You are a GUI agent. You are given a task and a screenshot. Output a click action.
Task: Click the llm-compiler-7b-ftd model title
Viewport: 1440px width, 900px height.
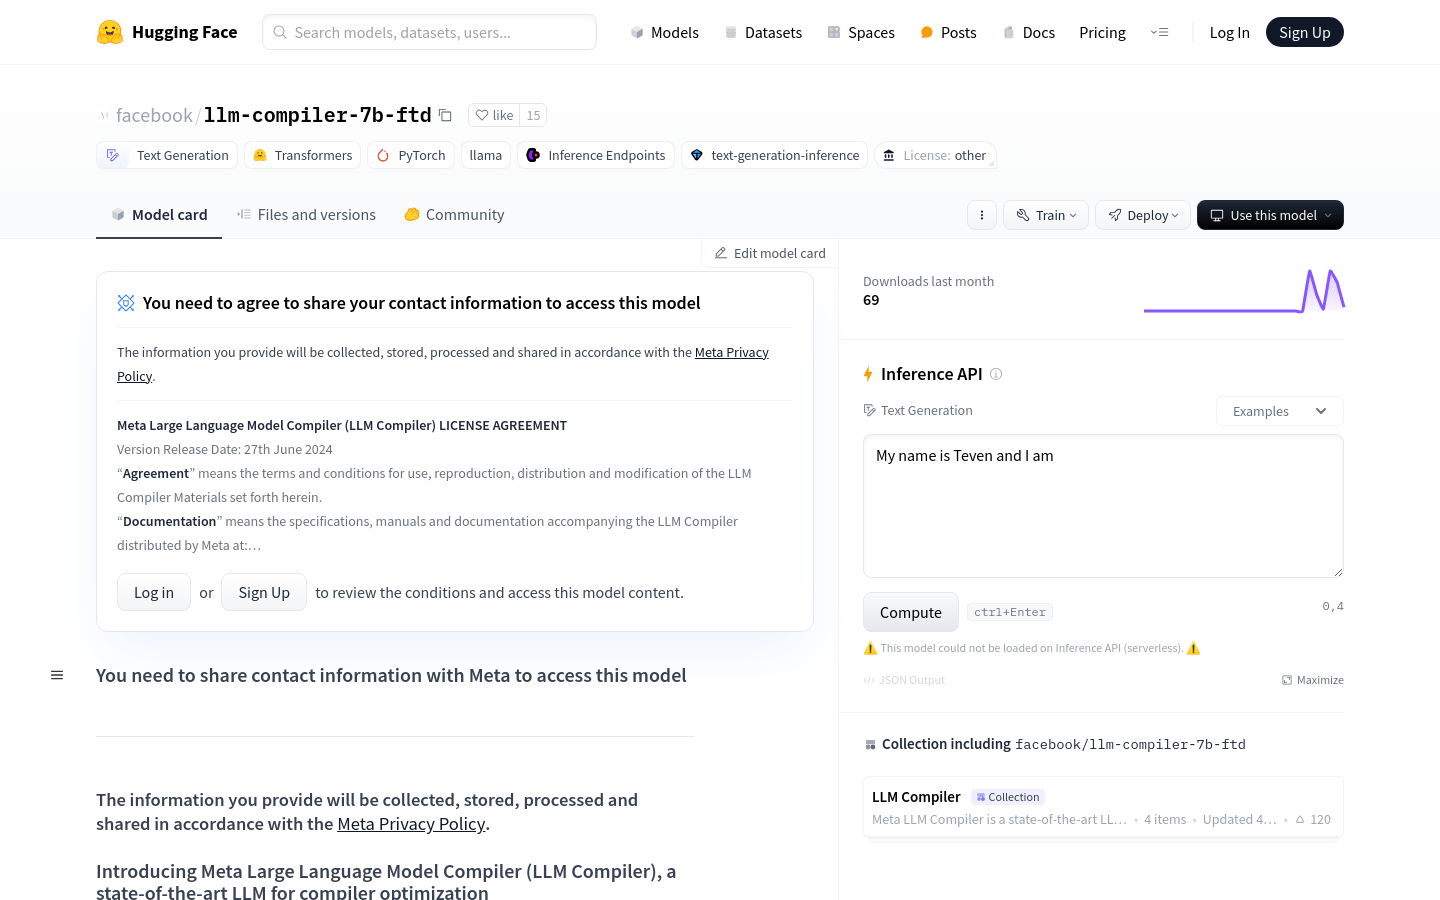(318, 115)
